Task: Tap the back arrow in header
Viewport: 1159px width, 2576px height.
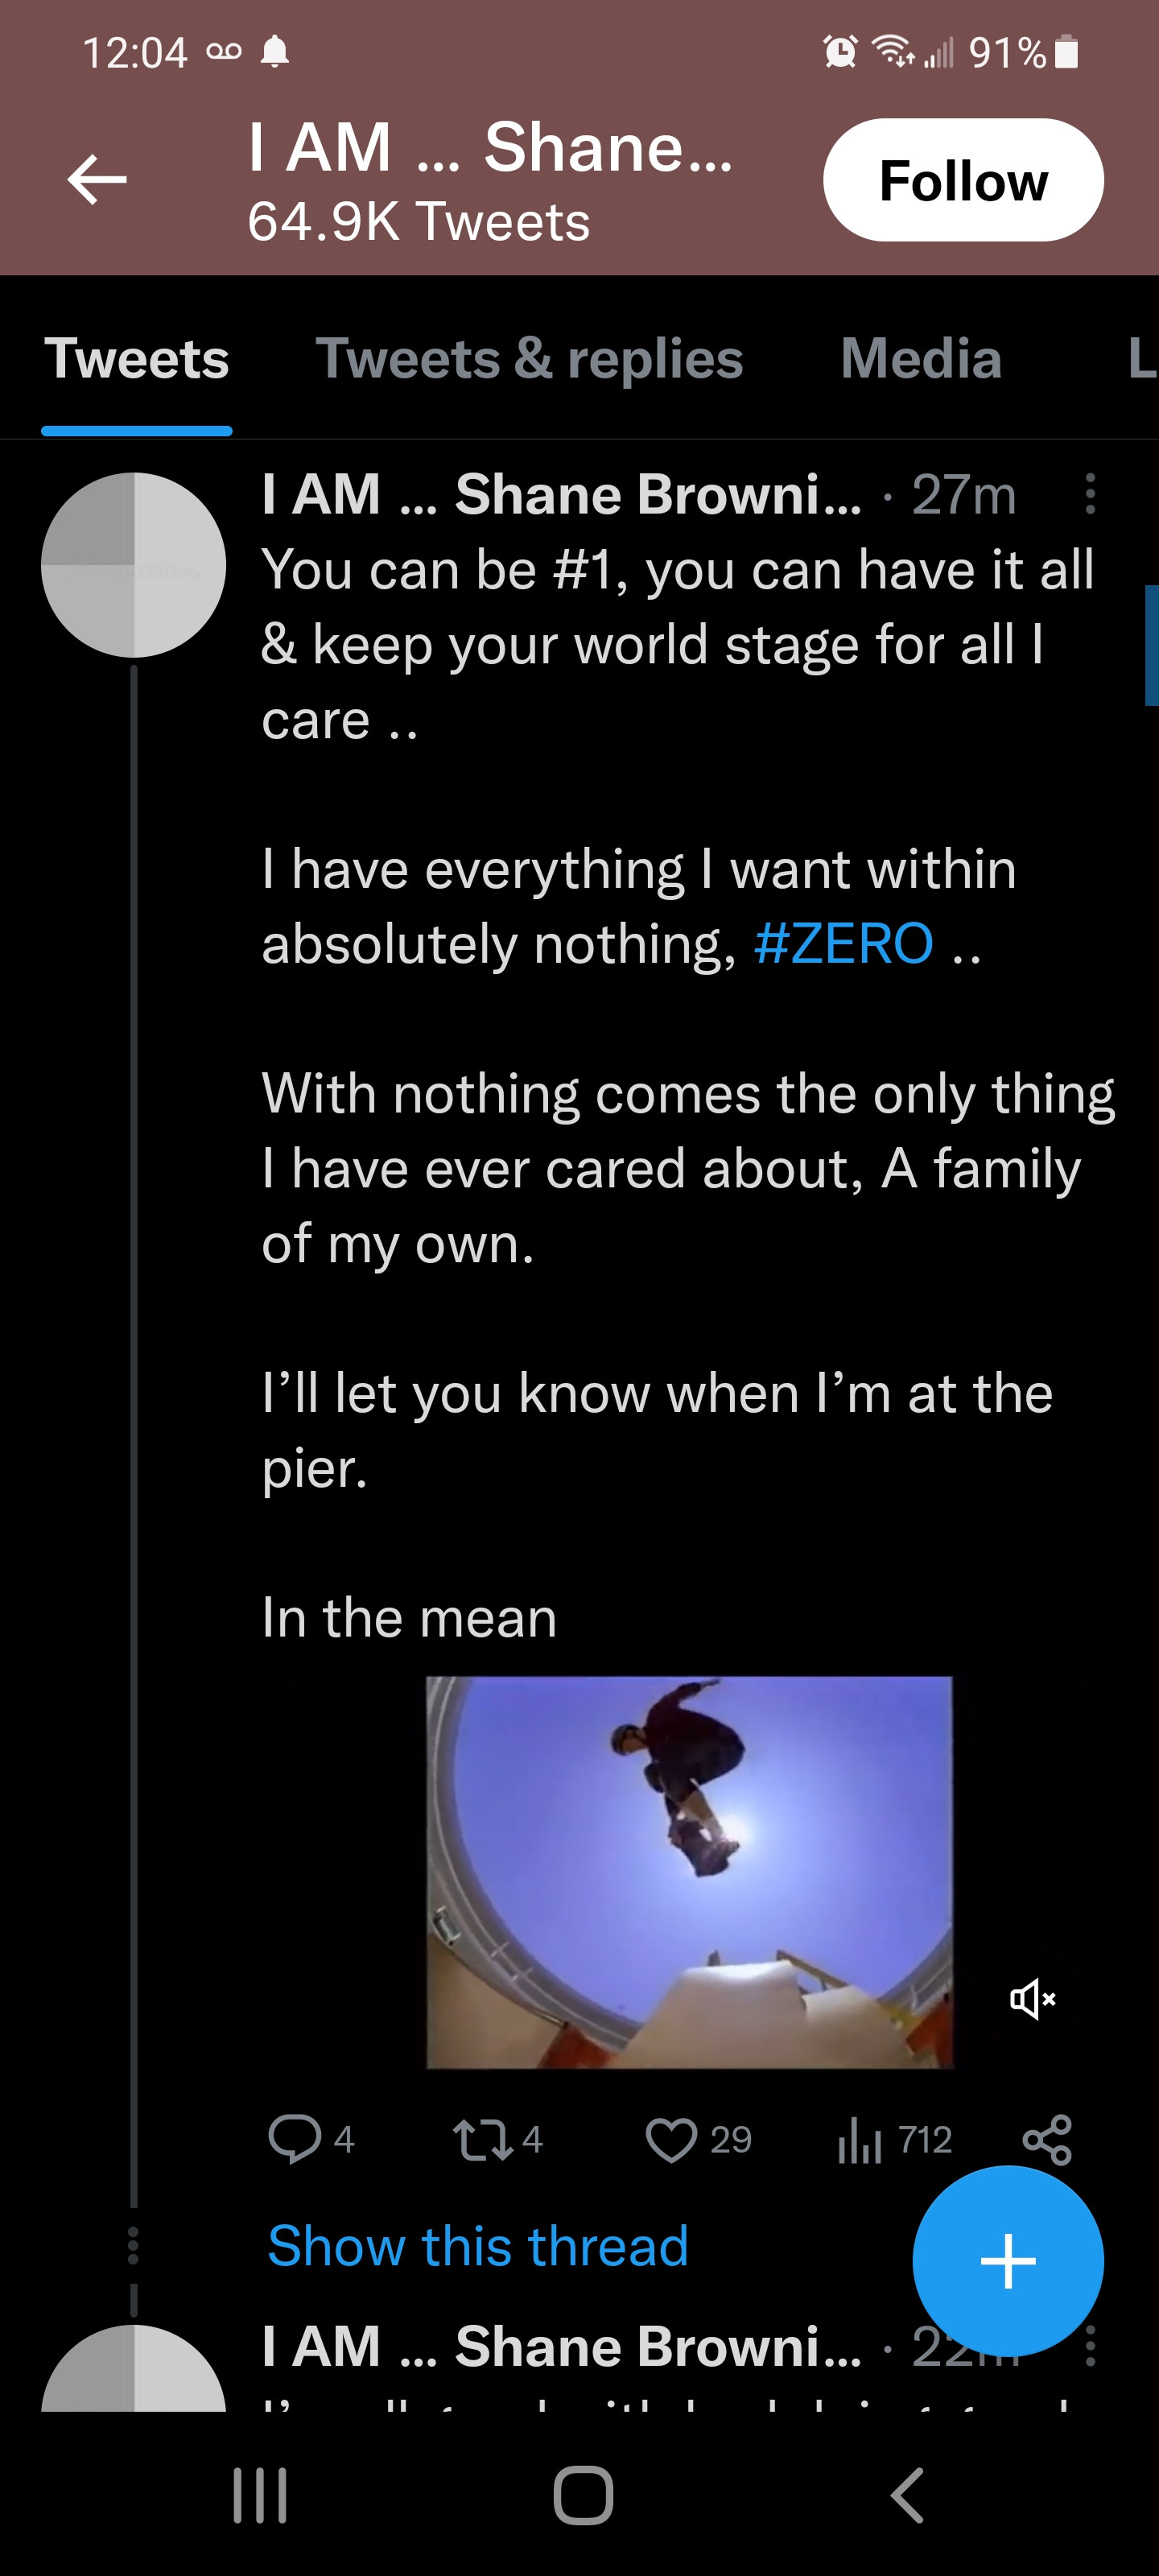Action: (x=97, y=180)
